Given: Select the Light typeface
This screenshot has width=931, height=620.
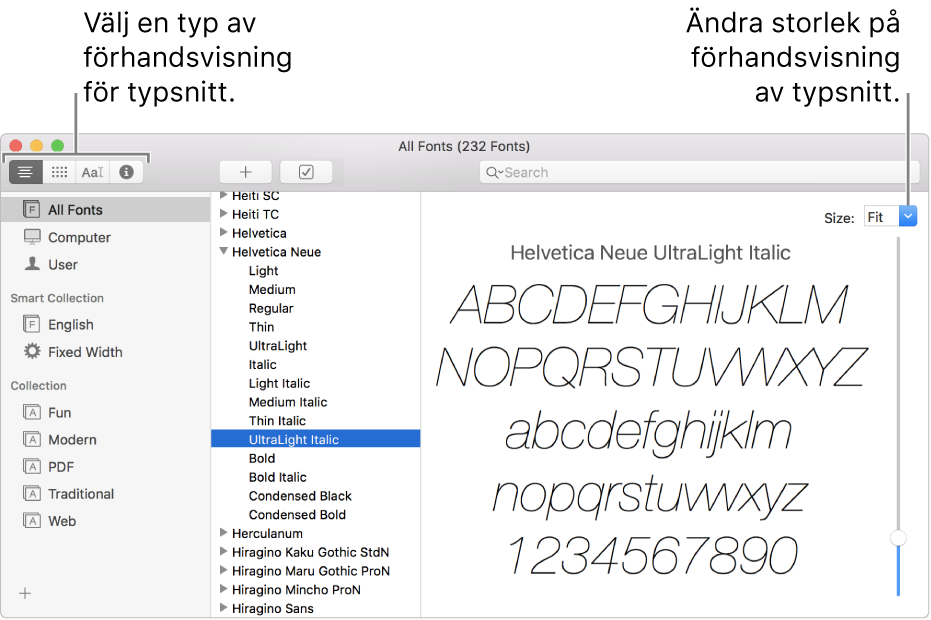Looking at the screenshot, I should 263,271.
